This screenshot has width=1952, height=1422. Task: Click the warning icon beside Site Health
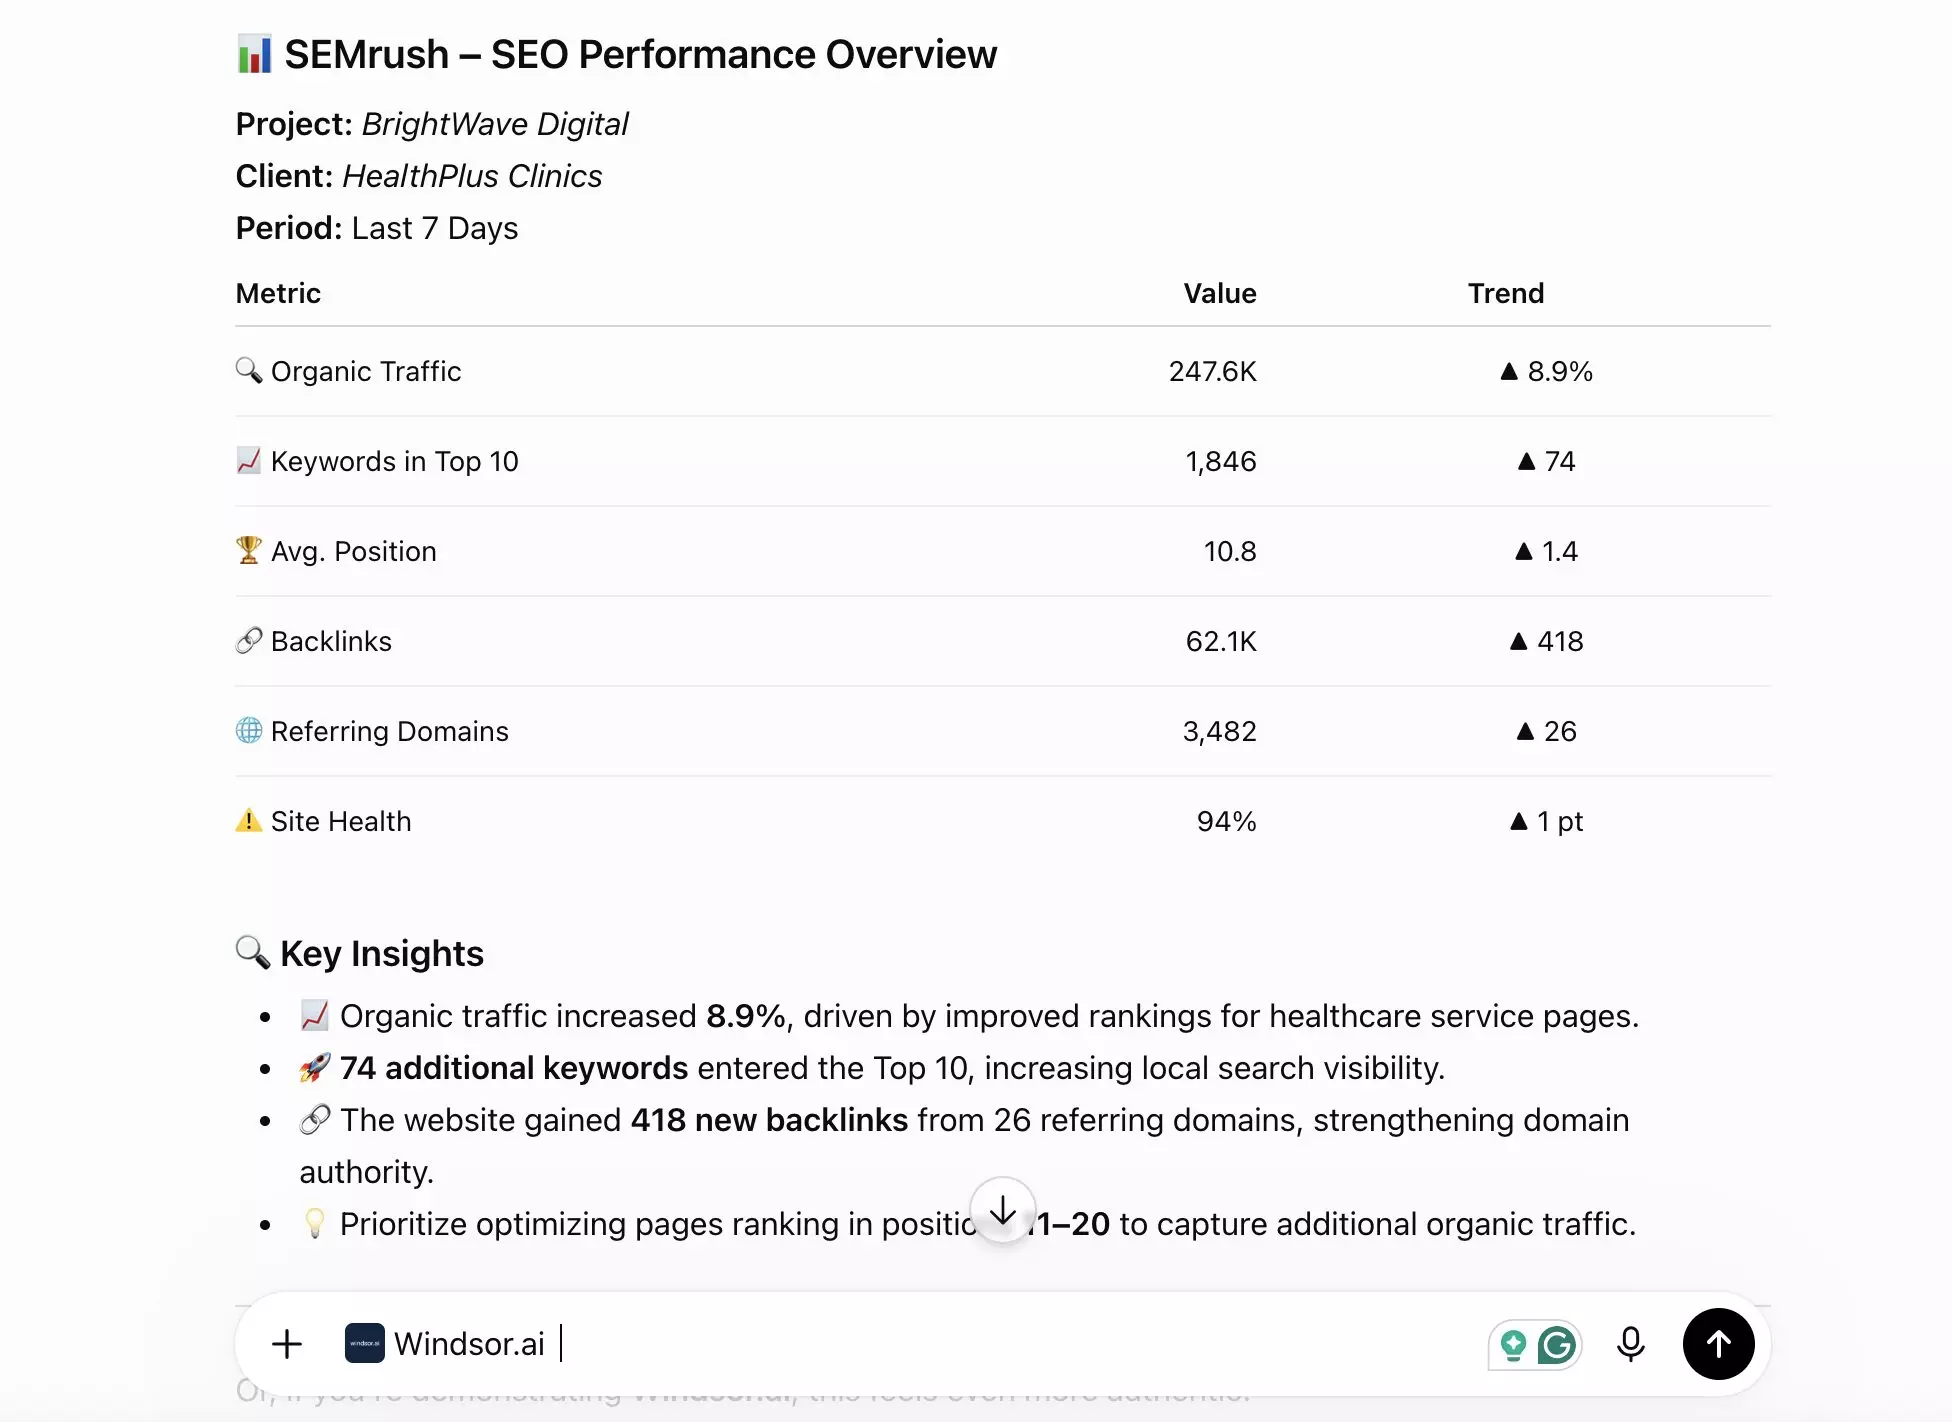[x=249, y=820]
